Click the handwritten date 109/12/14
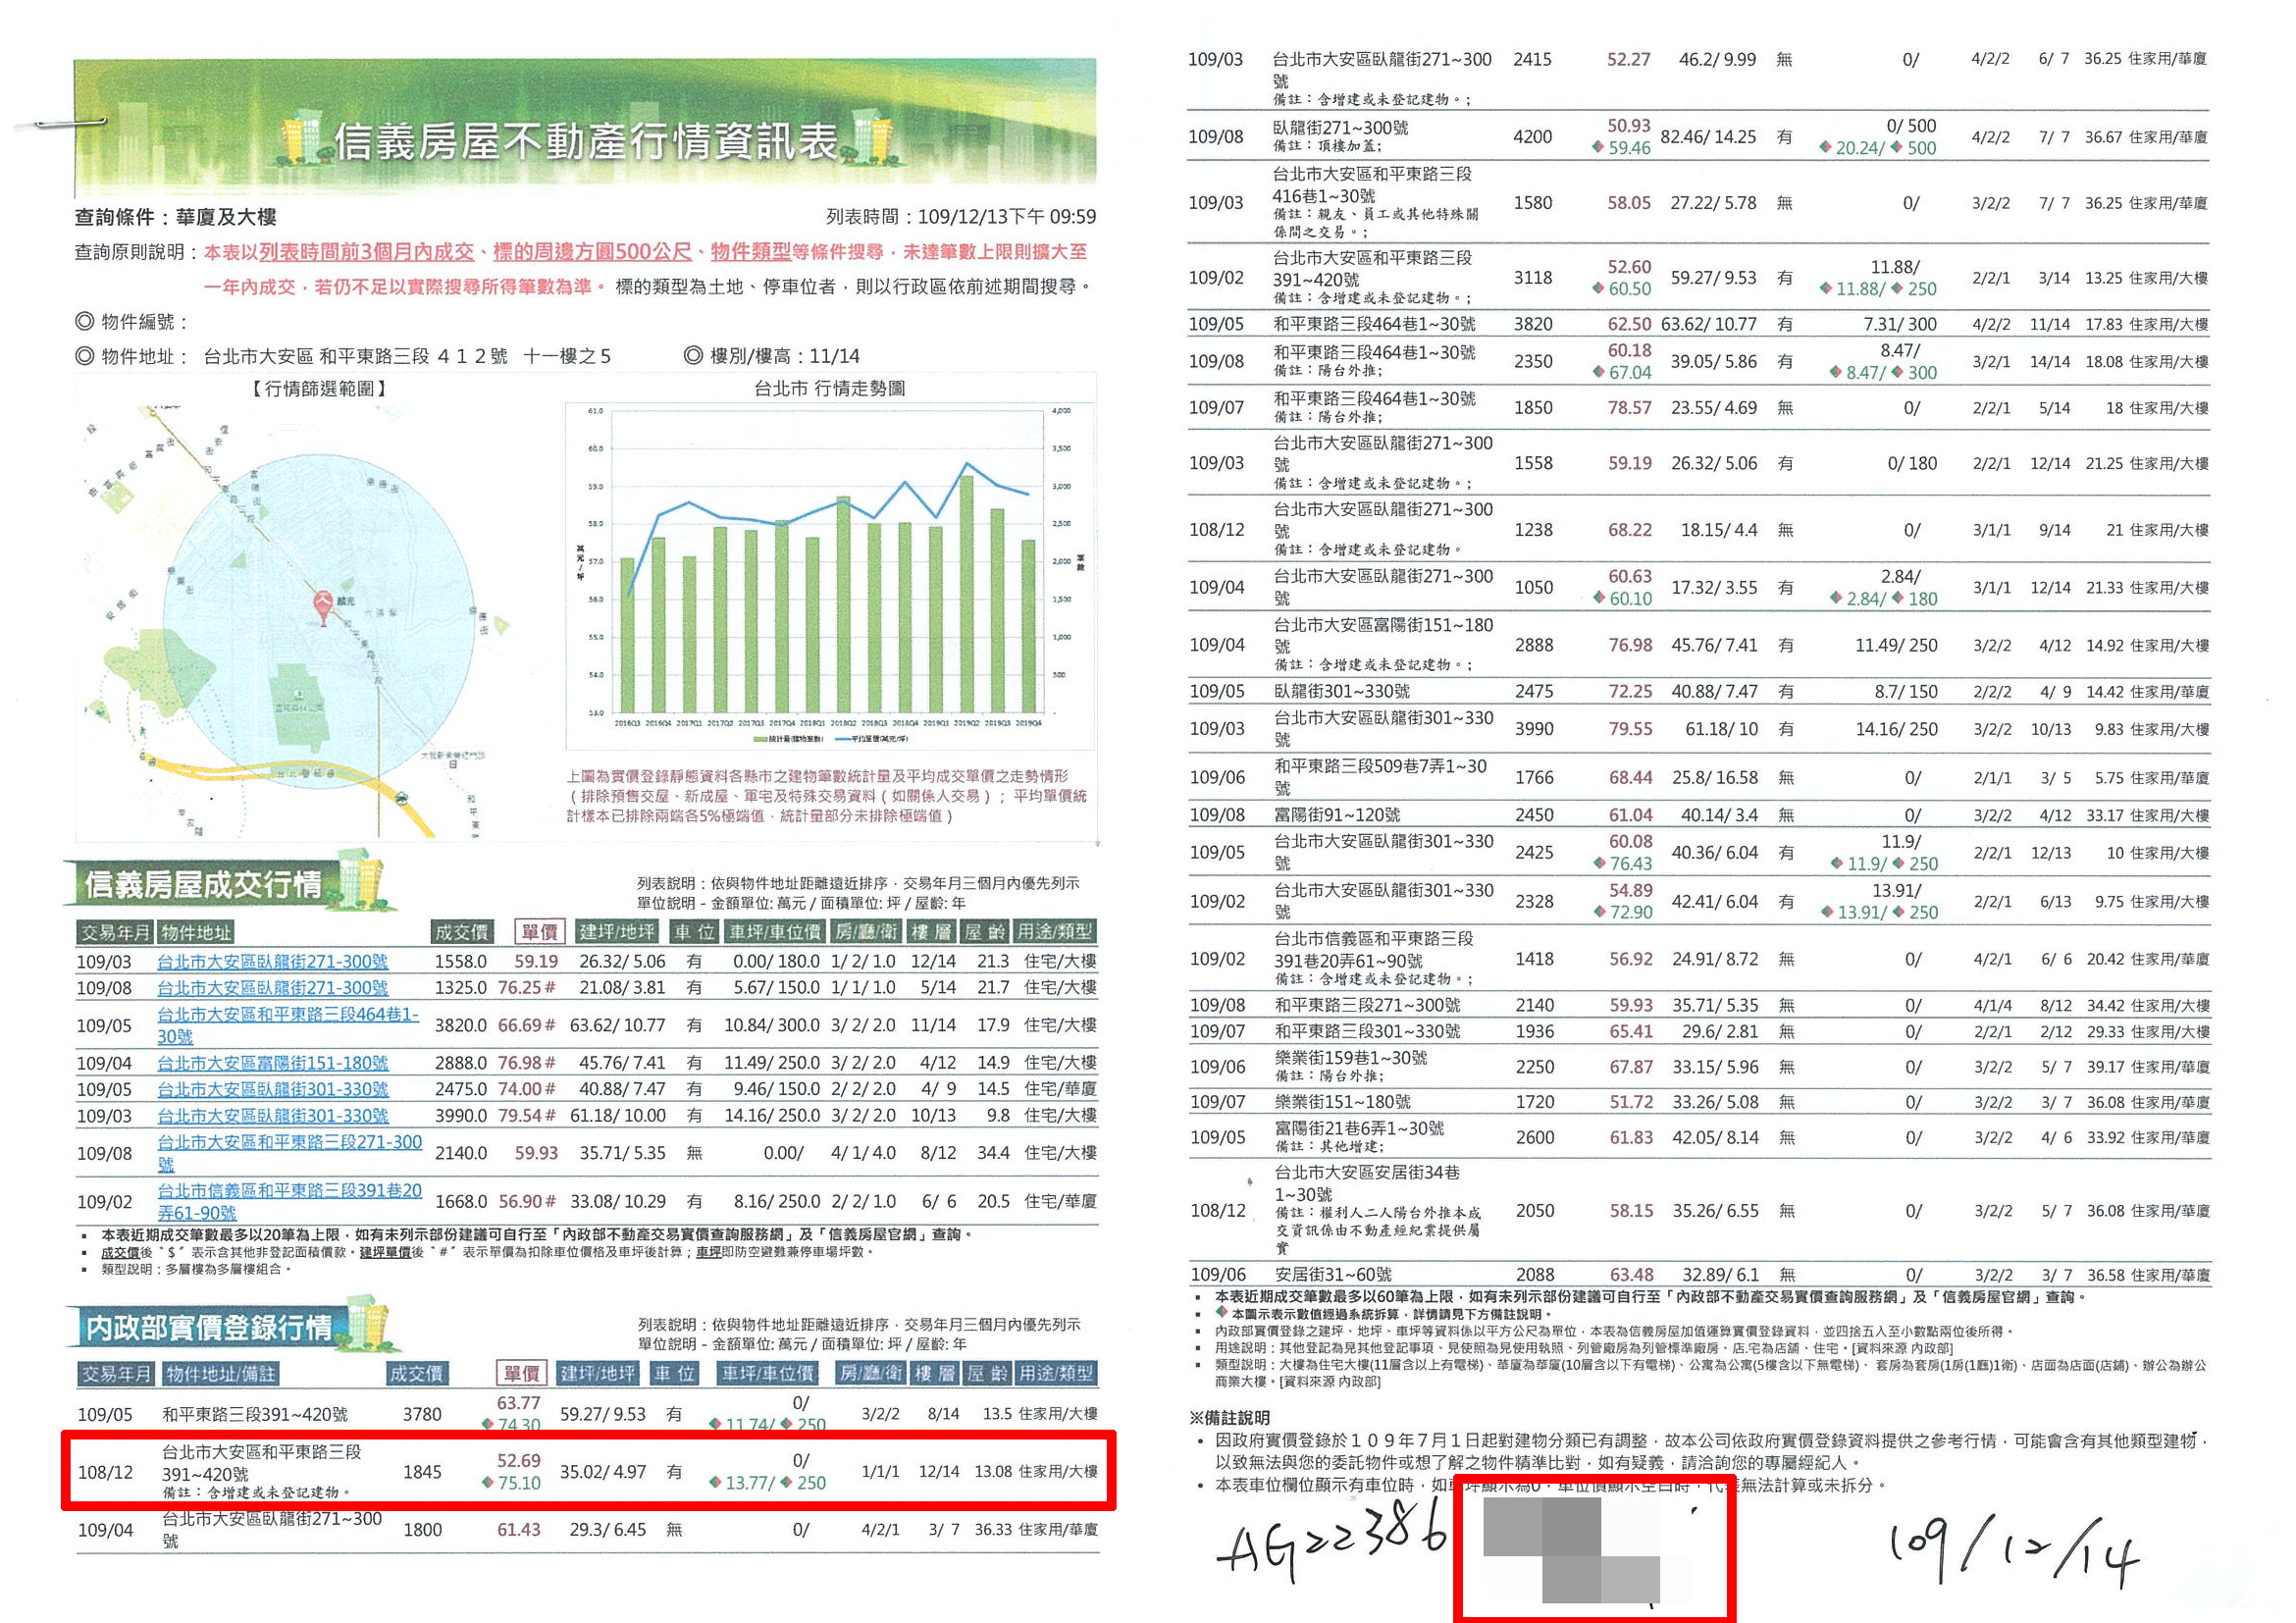2296x1623 pixels. click(x=2013, y=1552)
